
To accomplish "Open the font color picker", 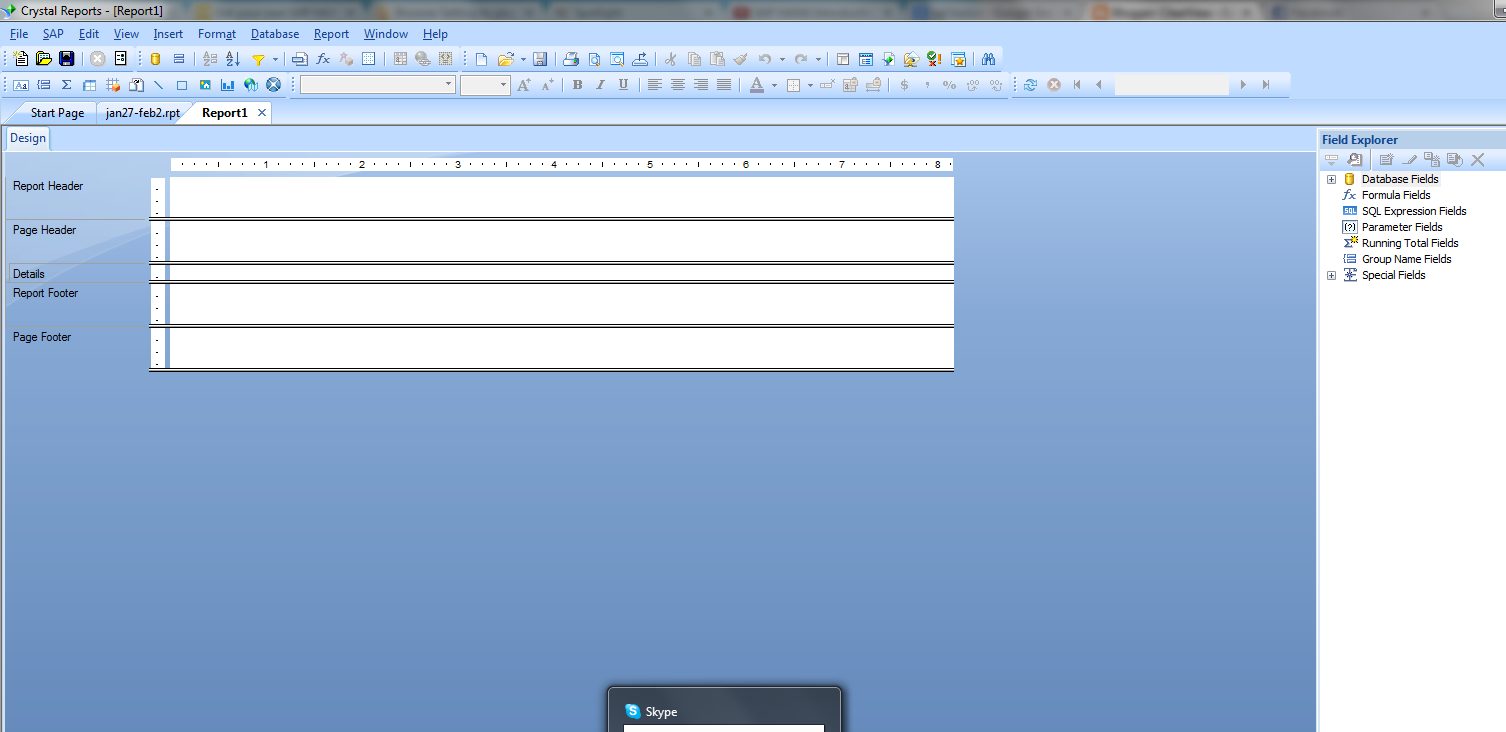I will [757, 85].
